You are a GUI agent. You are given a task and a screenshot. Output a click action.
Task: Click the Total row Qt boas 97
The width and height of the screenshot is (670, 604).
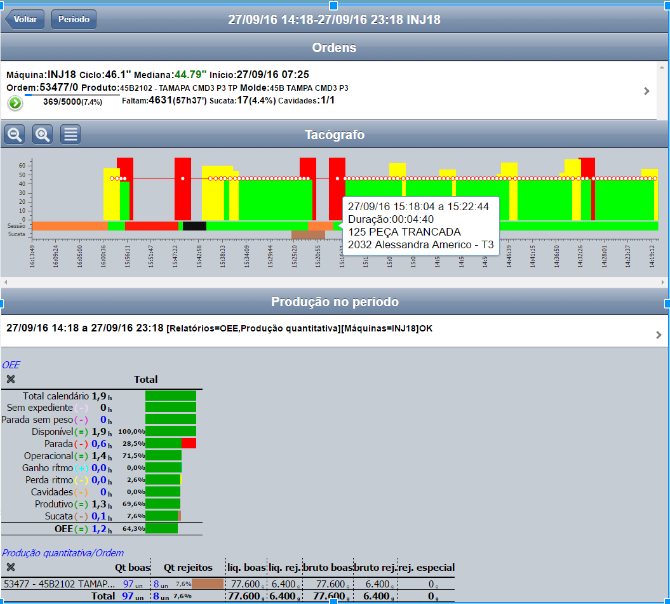point(128,596)
